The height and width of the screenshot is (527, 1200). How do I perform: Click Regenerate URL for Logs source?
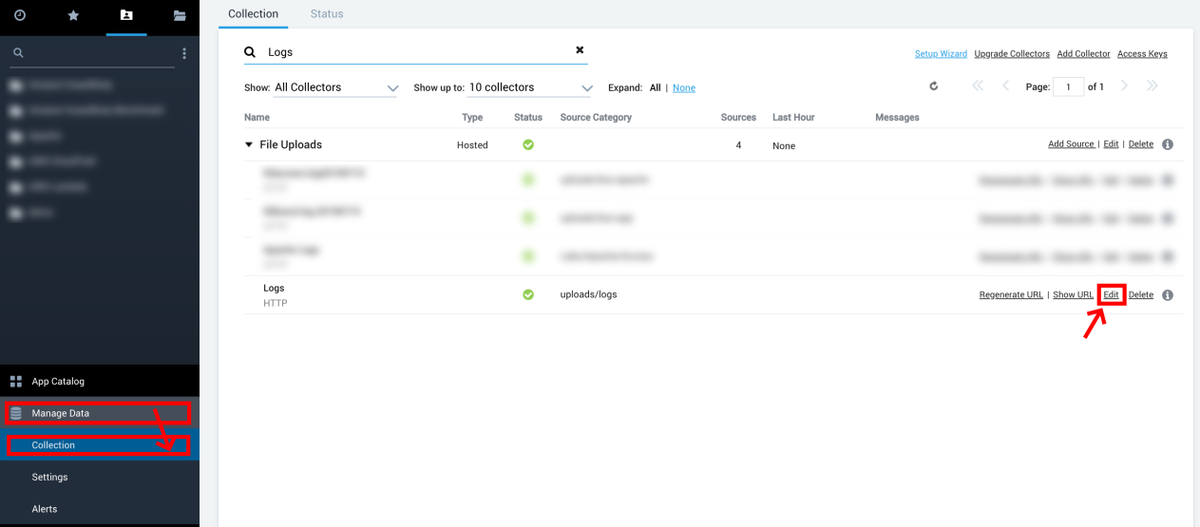coord(1011,295)
